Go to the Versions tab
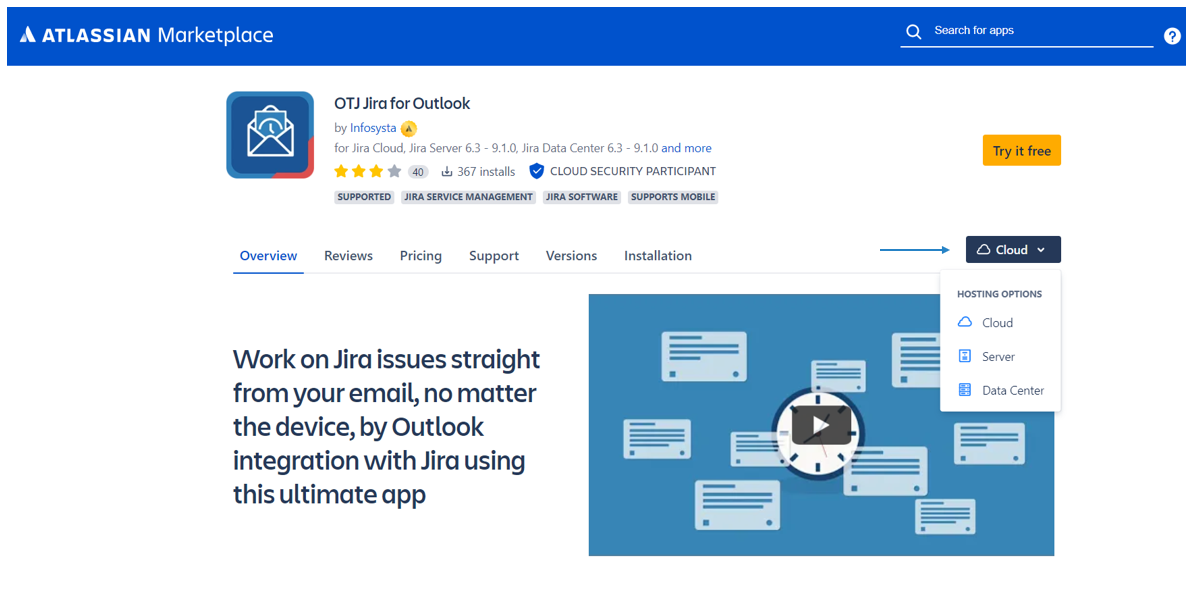The image size is (1193, 606). tap(571, 256)
